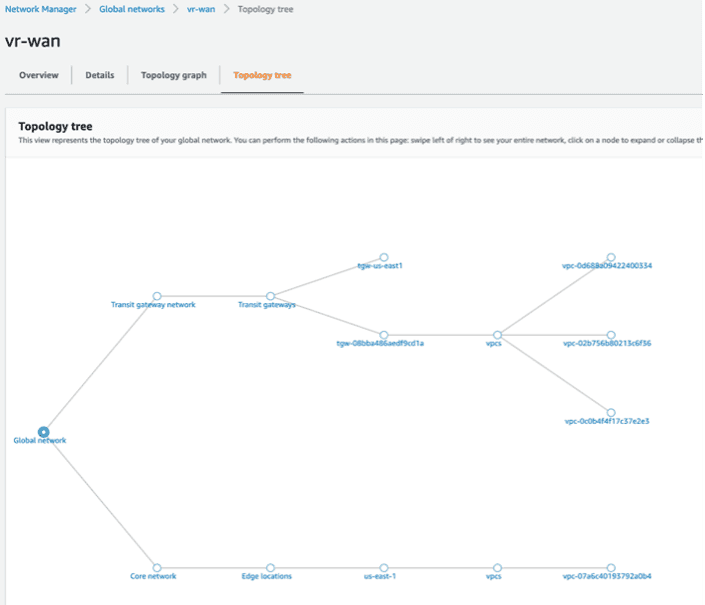Select the vpc-02b756b80213c6f36 node circle
This screenshot has width=705, height=605.
tap(611, 335)
